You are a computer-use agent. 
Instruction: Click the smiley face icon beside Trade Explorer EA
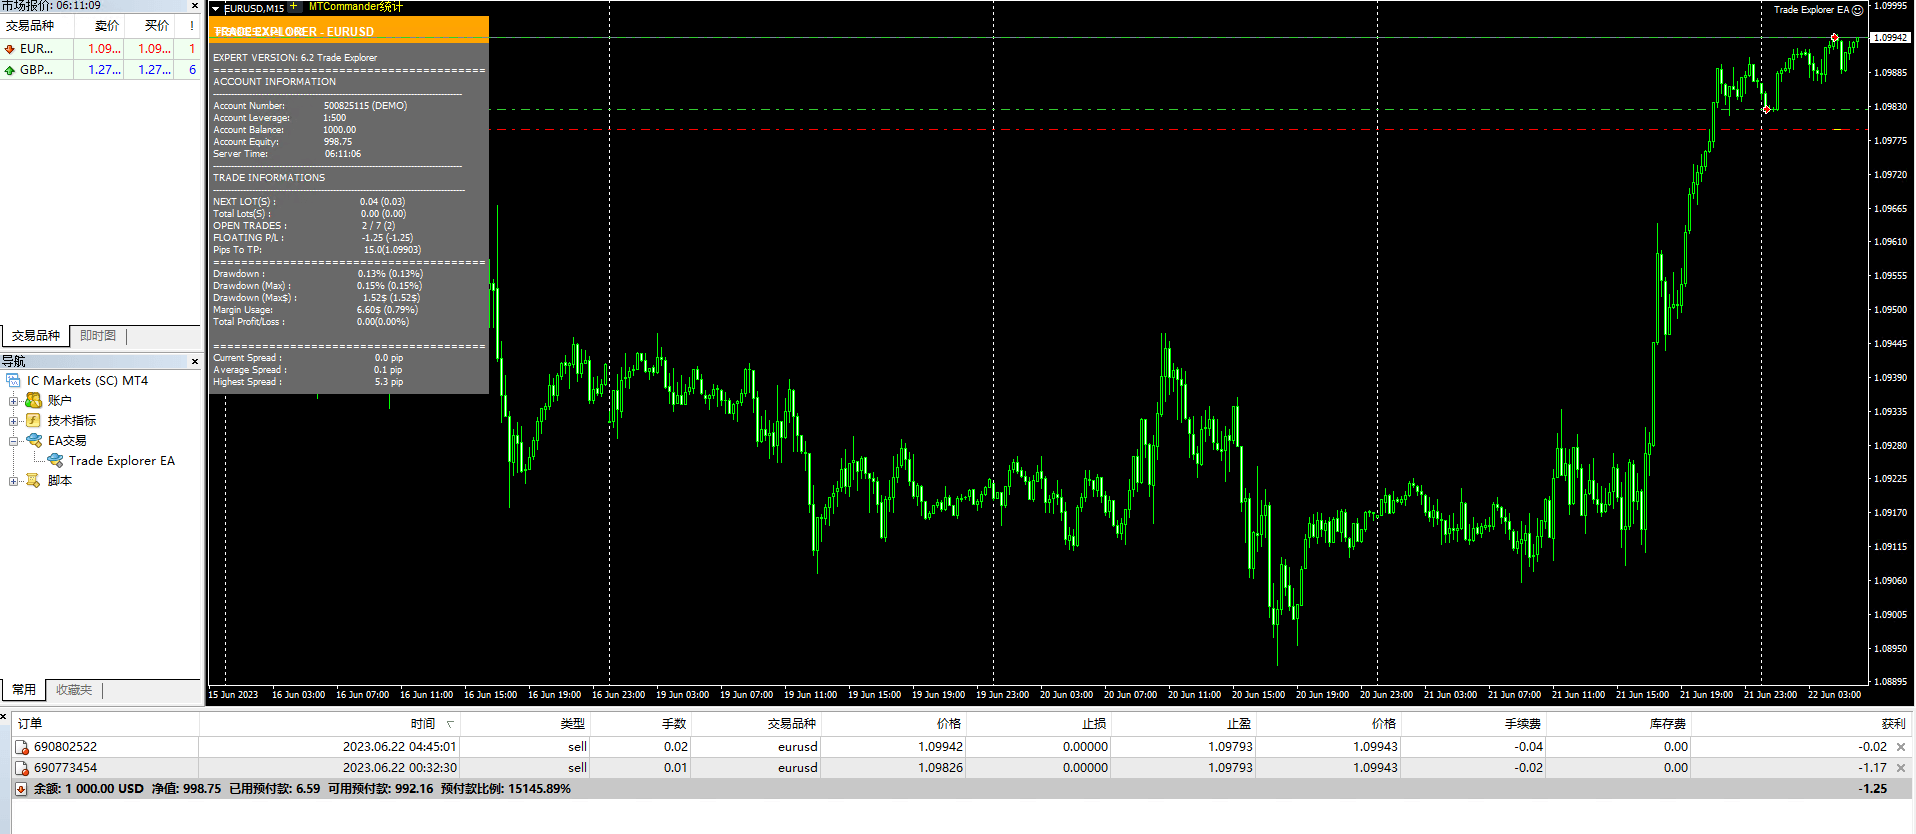coord(1857,10)
